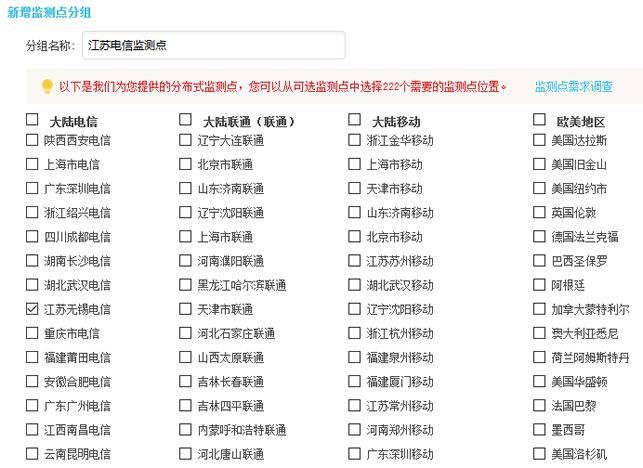643x468 pixels.
Task: Select the 辽宁大连联通 checkbox
Action: tap(186, 140)
